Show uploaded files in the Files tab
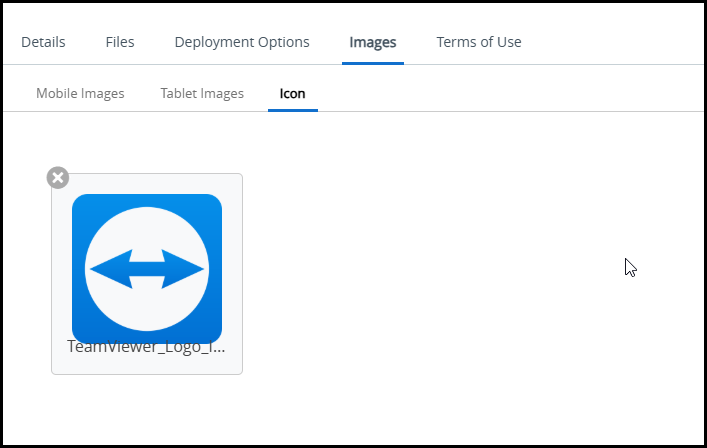Image resolution: width=707 pixels, height=448 pixels. pyautogui.click(x=120, y=42)
